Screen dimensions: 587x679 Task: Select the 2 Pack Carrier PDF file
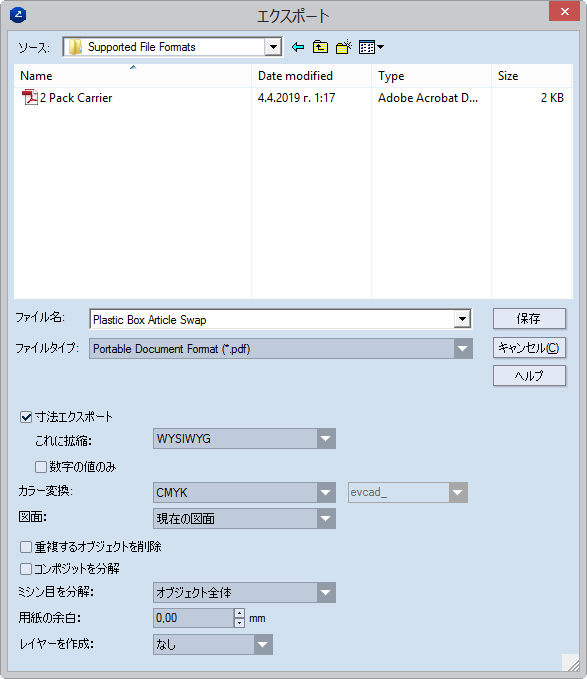click(x=67, y=98)
